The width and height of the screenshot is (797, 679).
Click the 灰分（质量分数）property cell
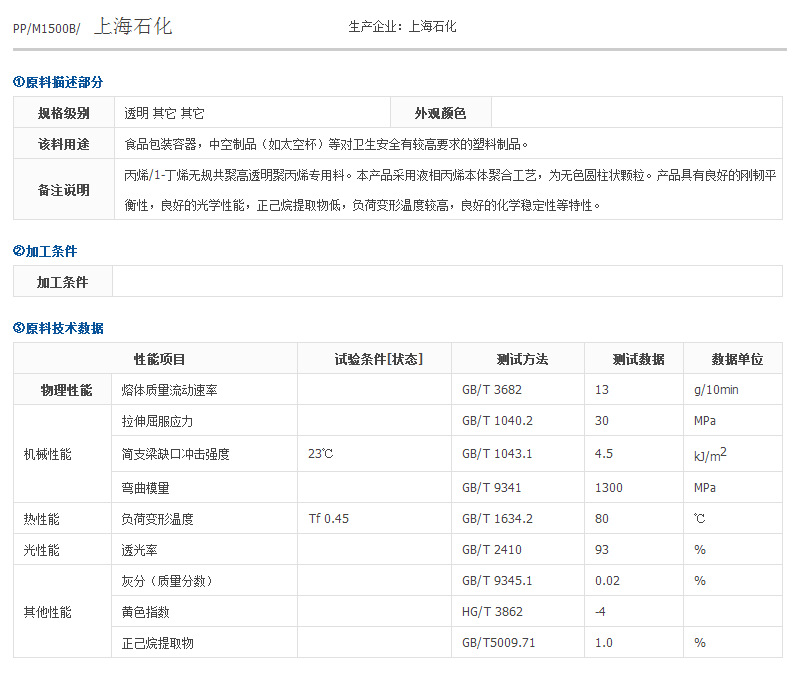[x=205, y=580]
